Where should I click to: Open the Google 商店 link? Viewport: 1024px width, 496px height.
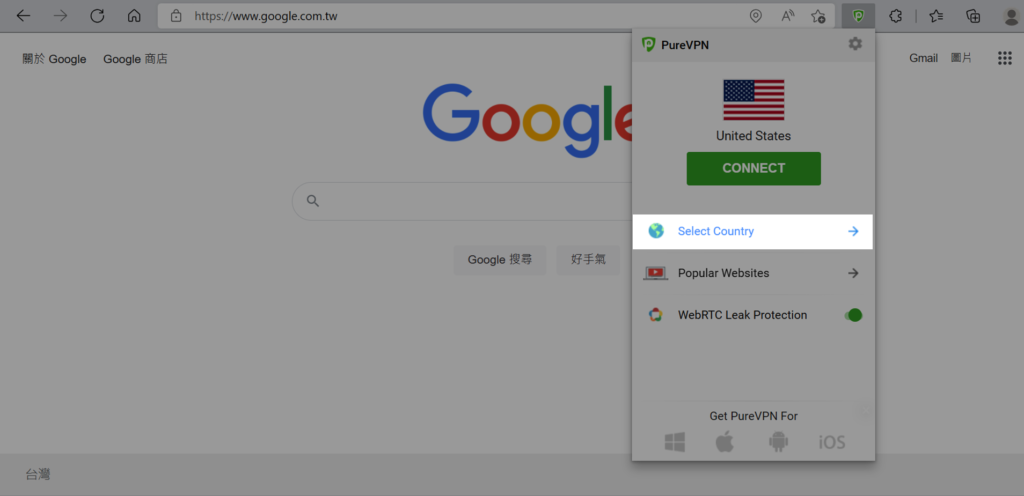[135, 59]
